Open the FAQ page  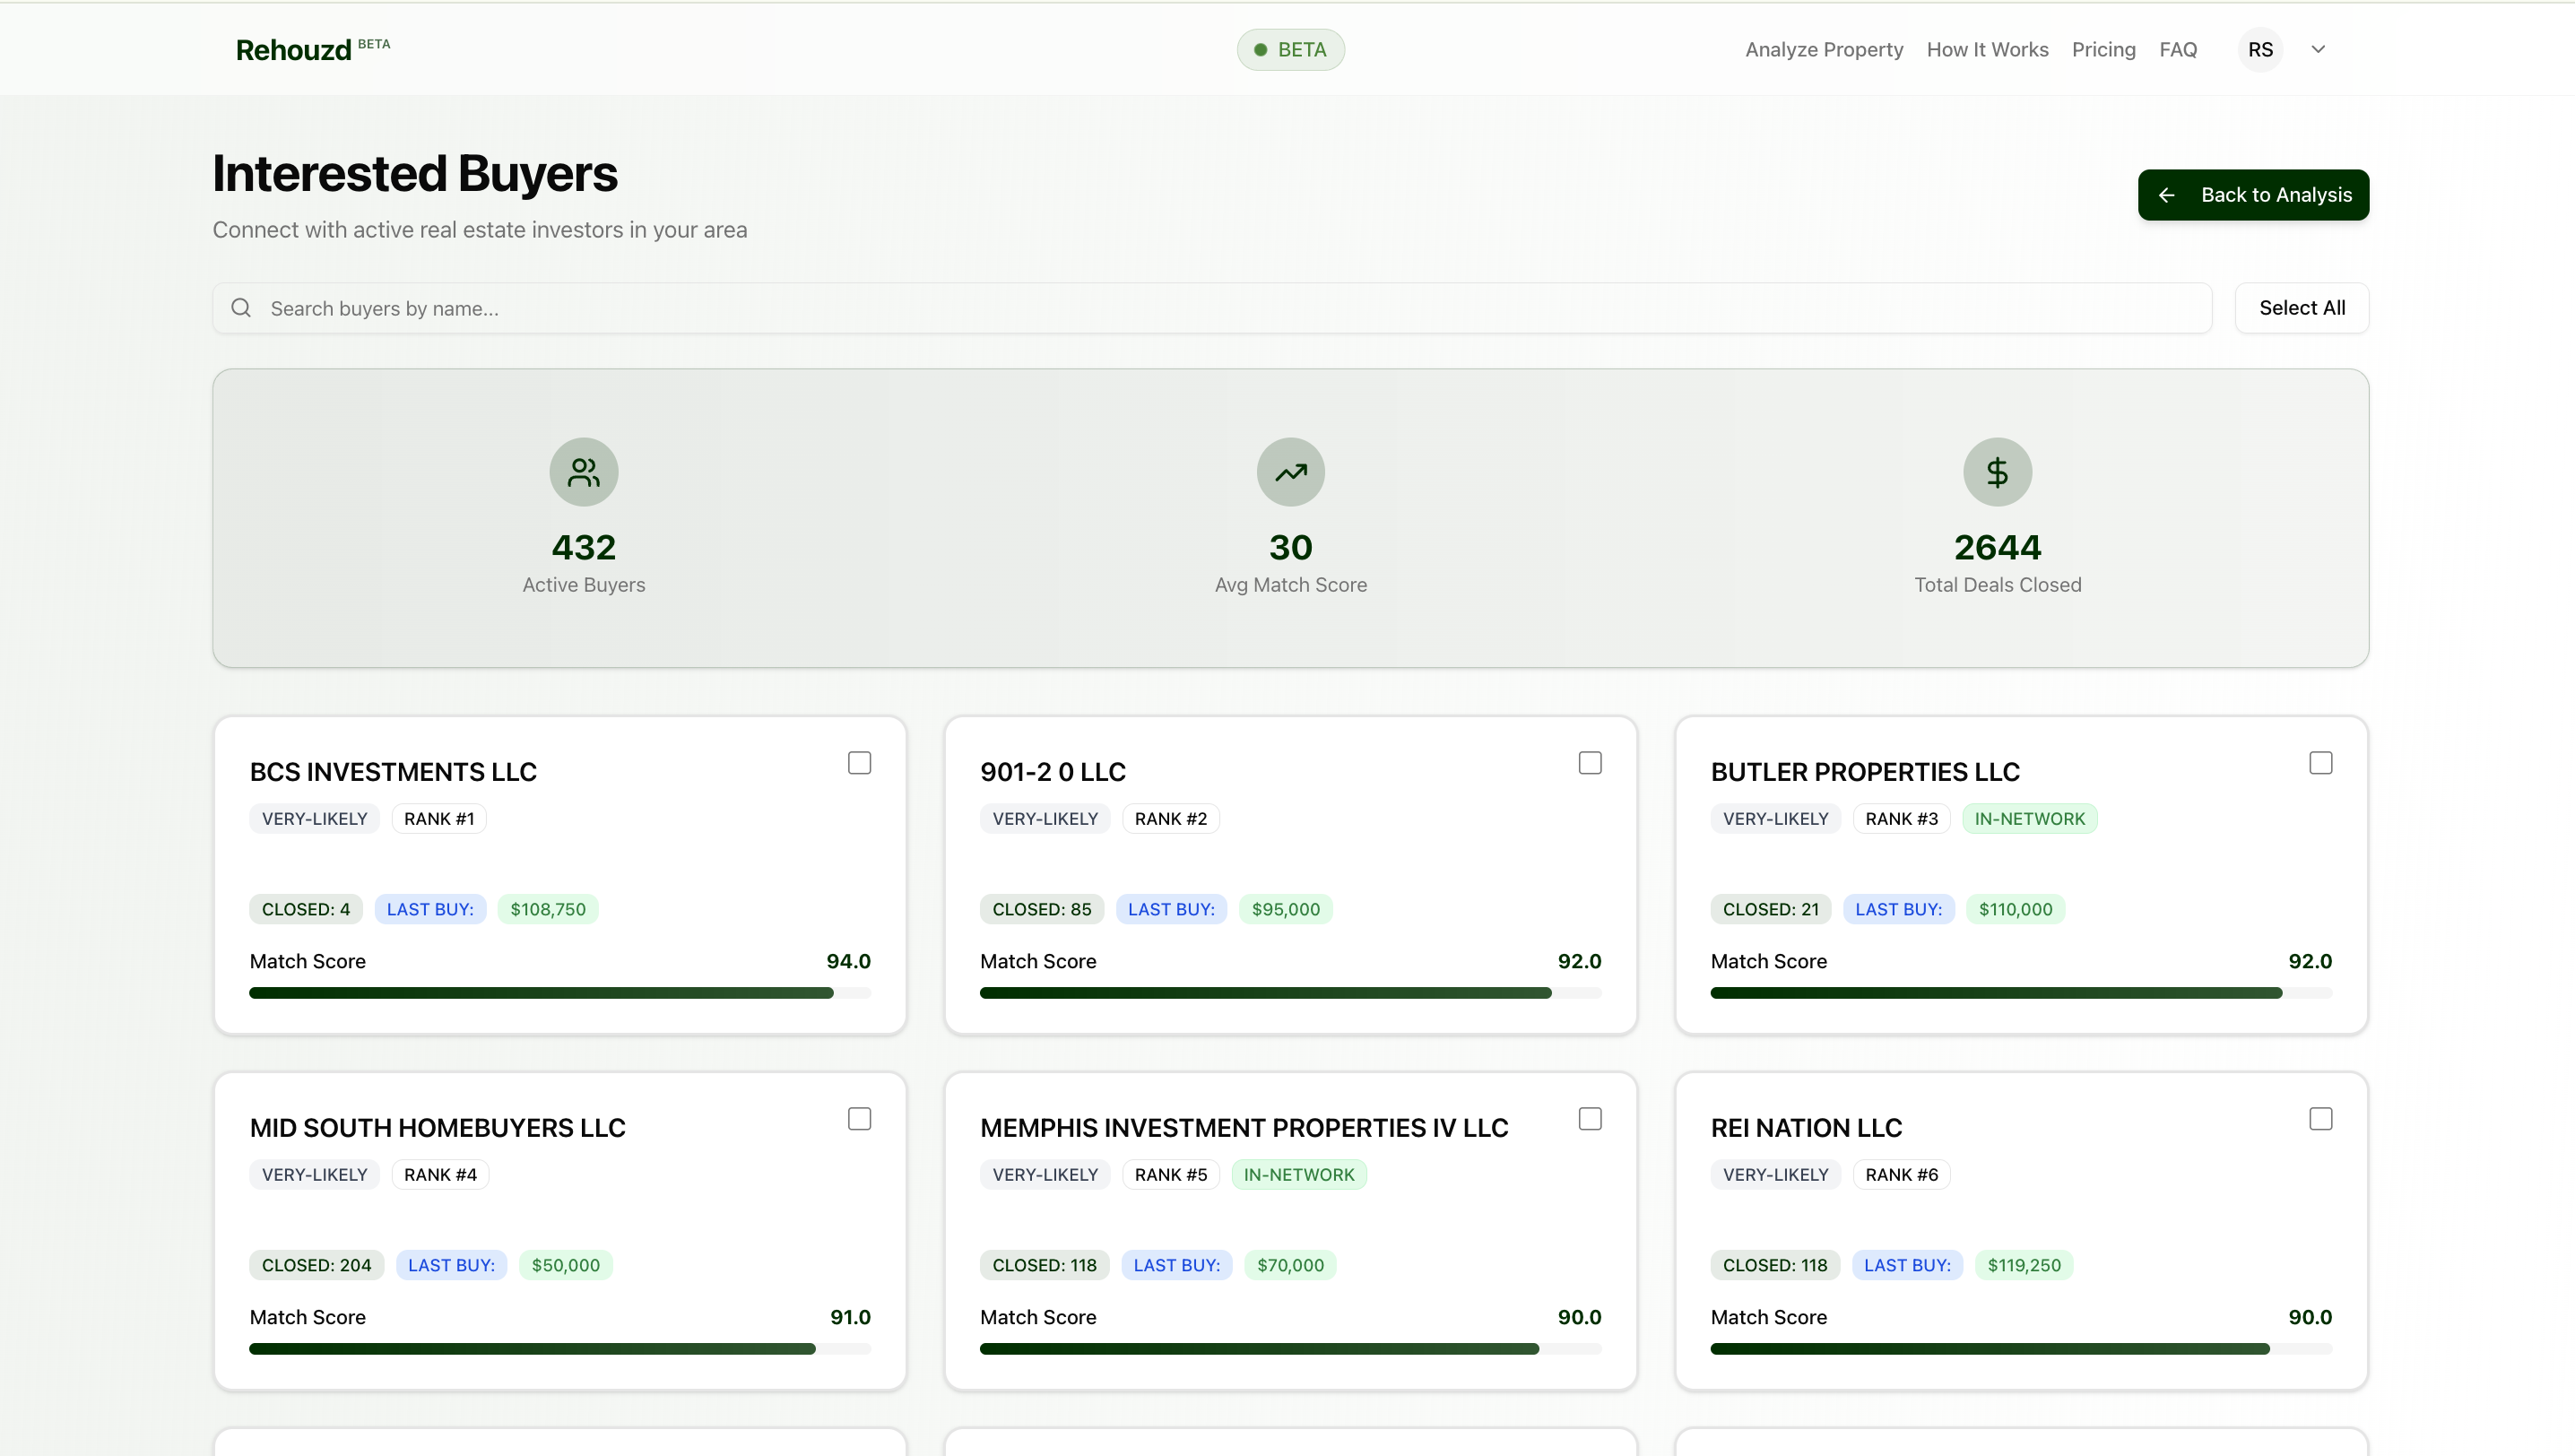[x=2179, y=49]
